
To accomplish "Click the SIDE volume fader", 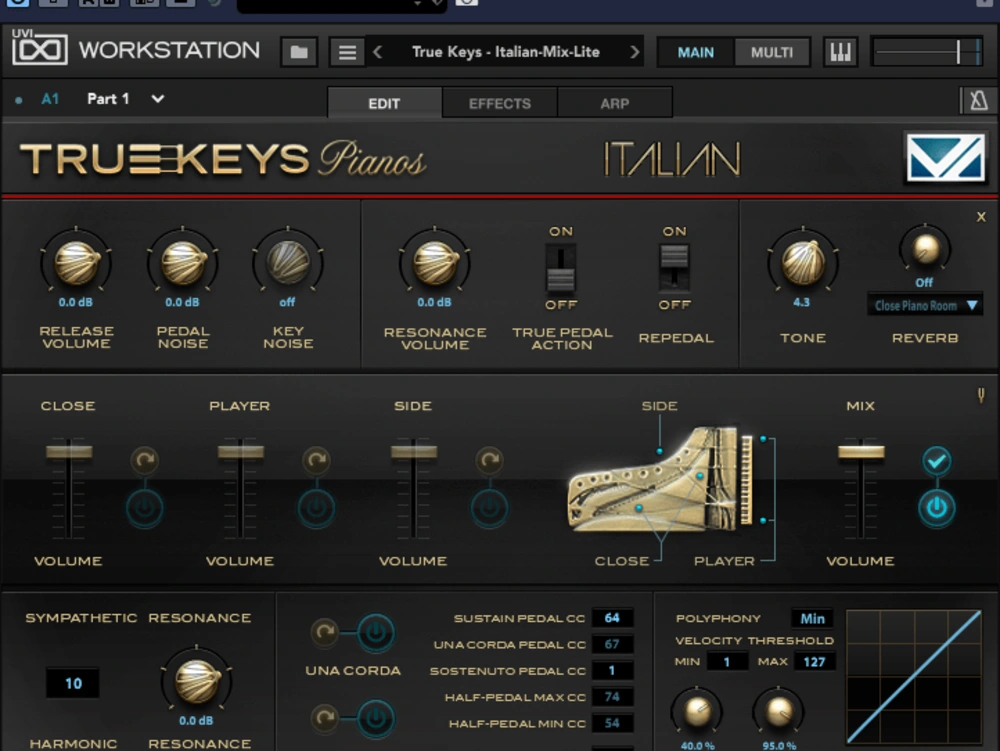I will (413, 452).
